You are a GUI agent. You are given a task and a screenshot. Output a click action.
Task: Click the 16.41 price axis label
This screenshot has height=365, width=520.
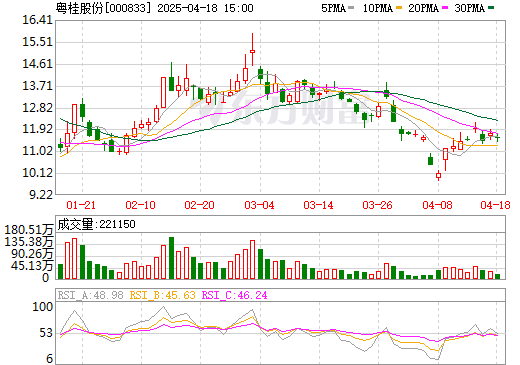point(38,20)
